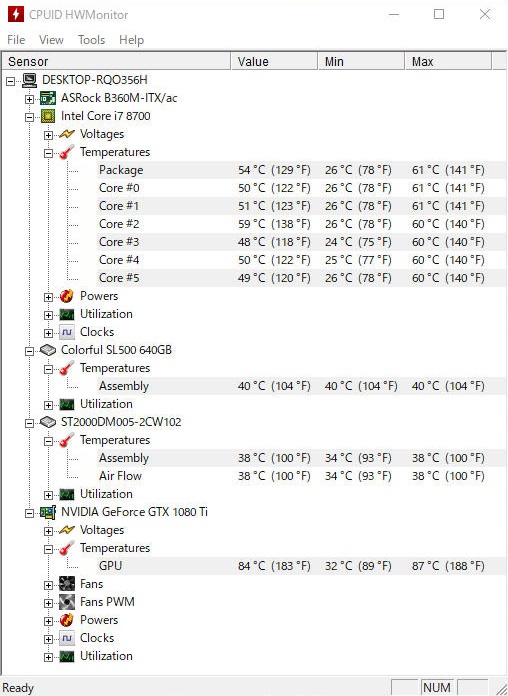Open the View menu
The height and width of the screenshot is (696, 508).
tap(51, 40)
